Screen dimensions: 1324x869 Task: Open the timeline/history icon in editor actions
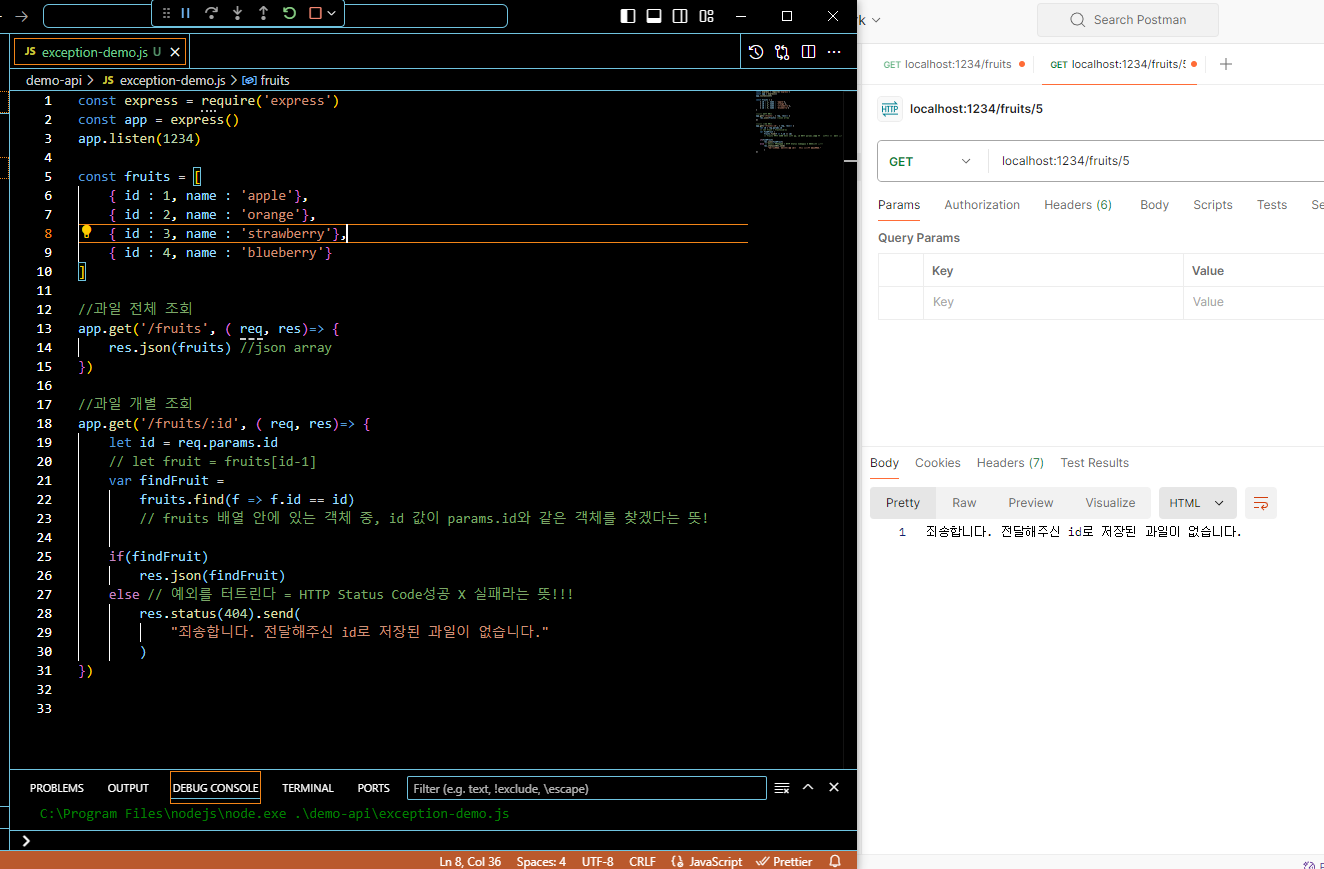[x=756, y=52]
